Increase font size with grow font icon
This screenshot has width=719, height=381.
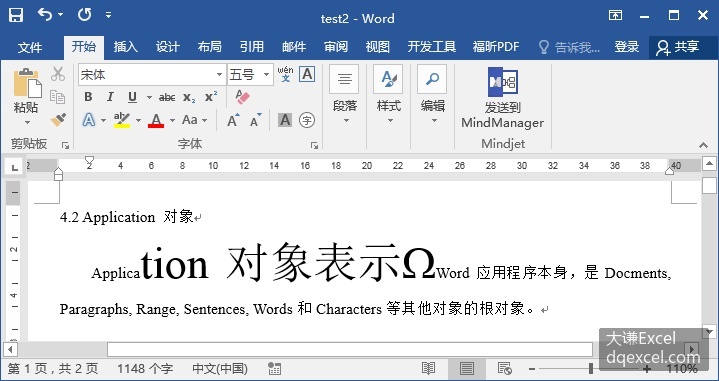pyautogui.click(x=233, y=120)
